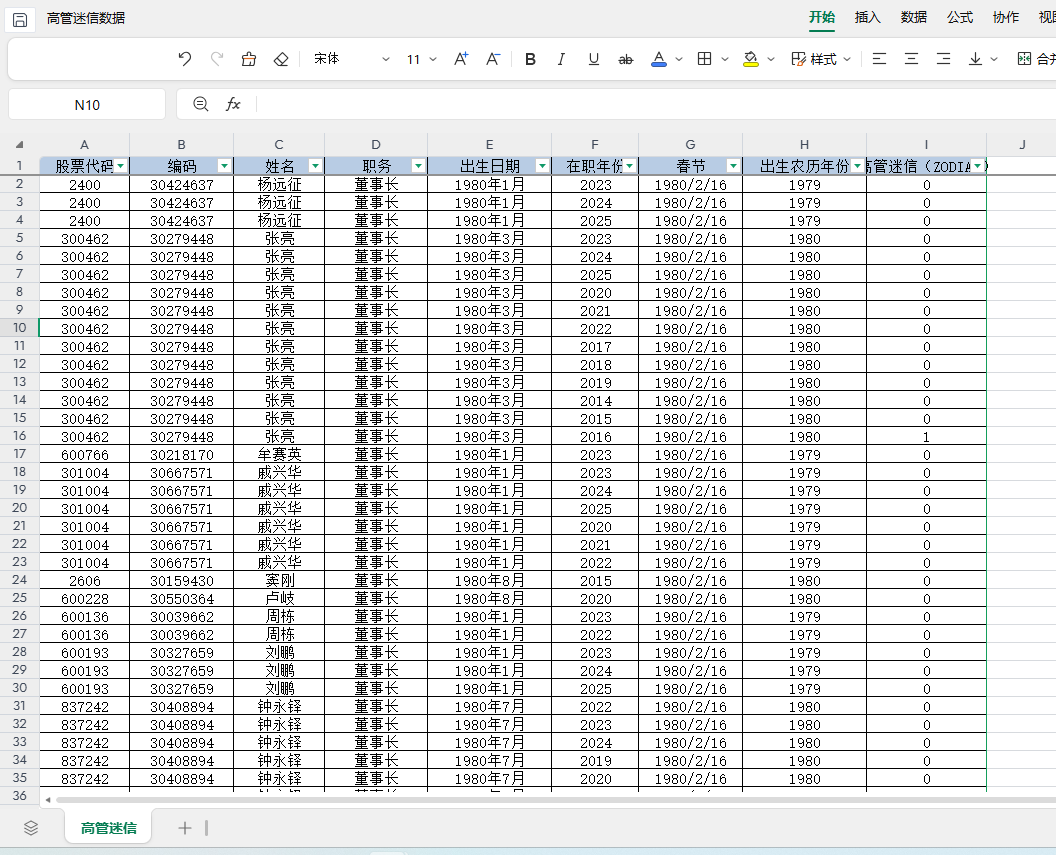Open the font color dropdown arrow

pyautogui.click(x=679, y=59)
